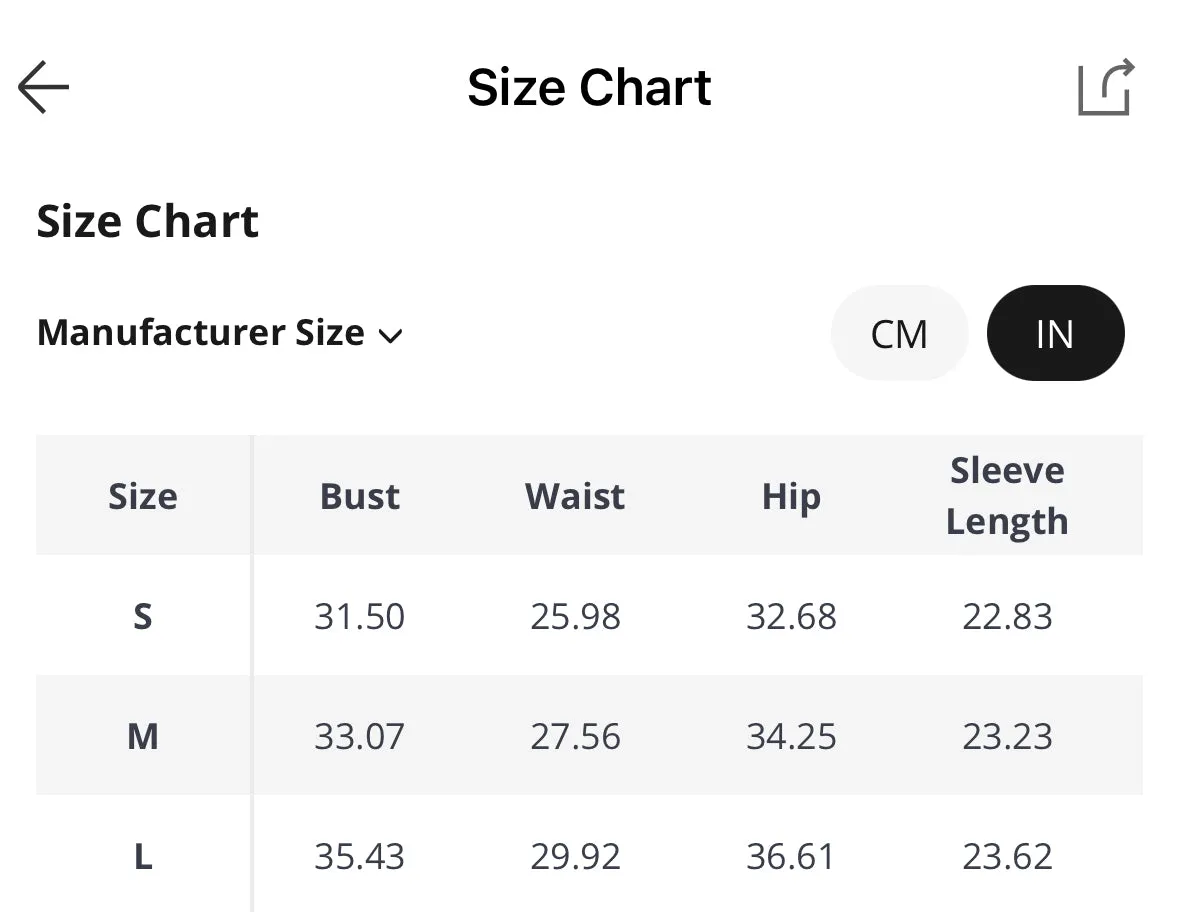Select the Size column header

[x=143, y=496]
